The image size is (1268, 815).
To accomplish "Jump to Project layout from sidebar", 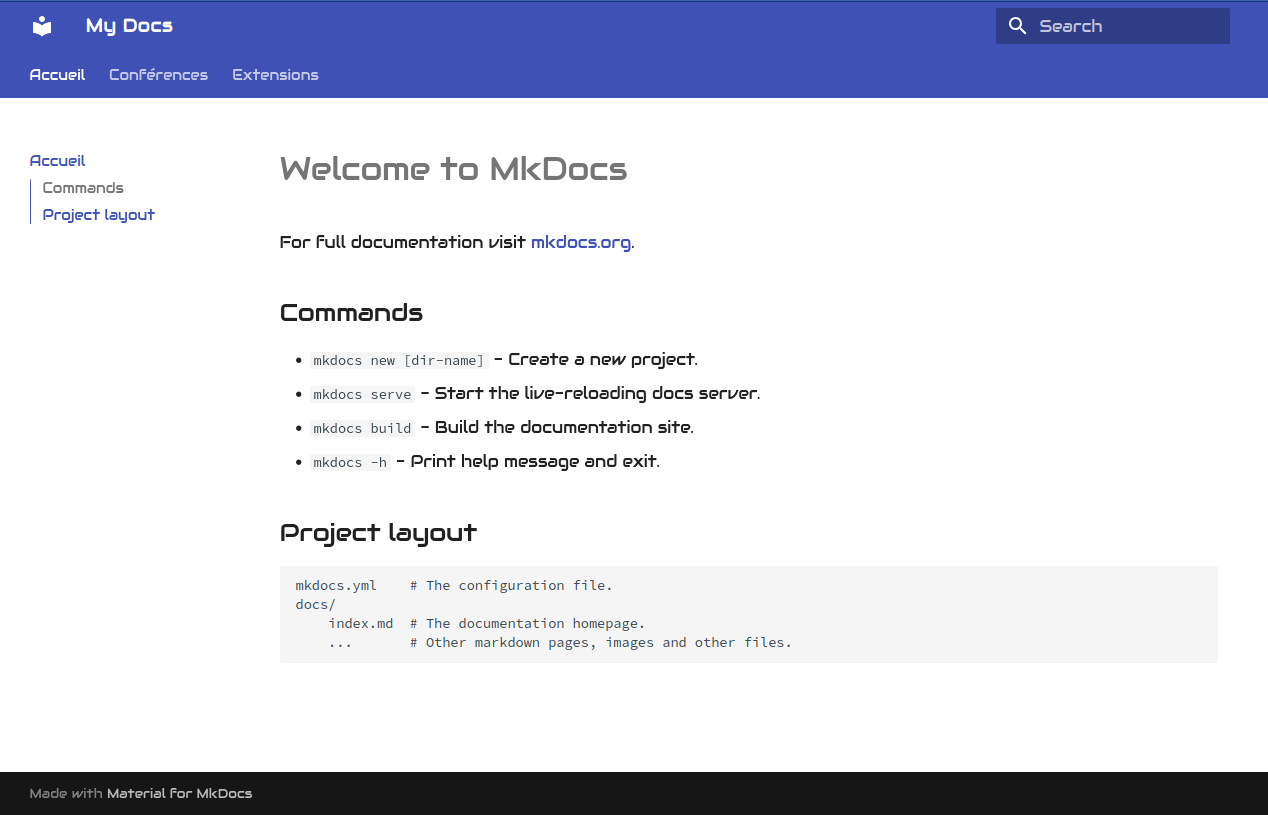I will coord(98,215).
